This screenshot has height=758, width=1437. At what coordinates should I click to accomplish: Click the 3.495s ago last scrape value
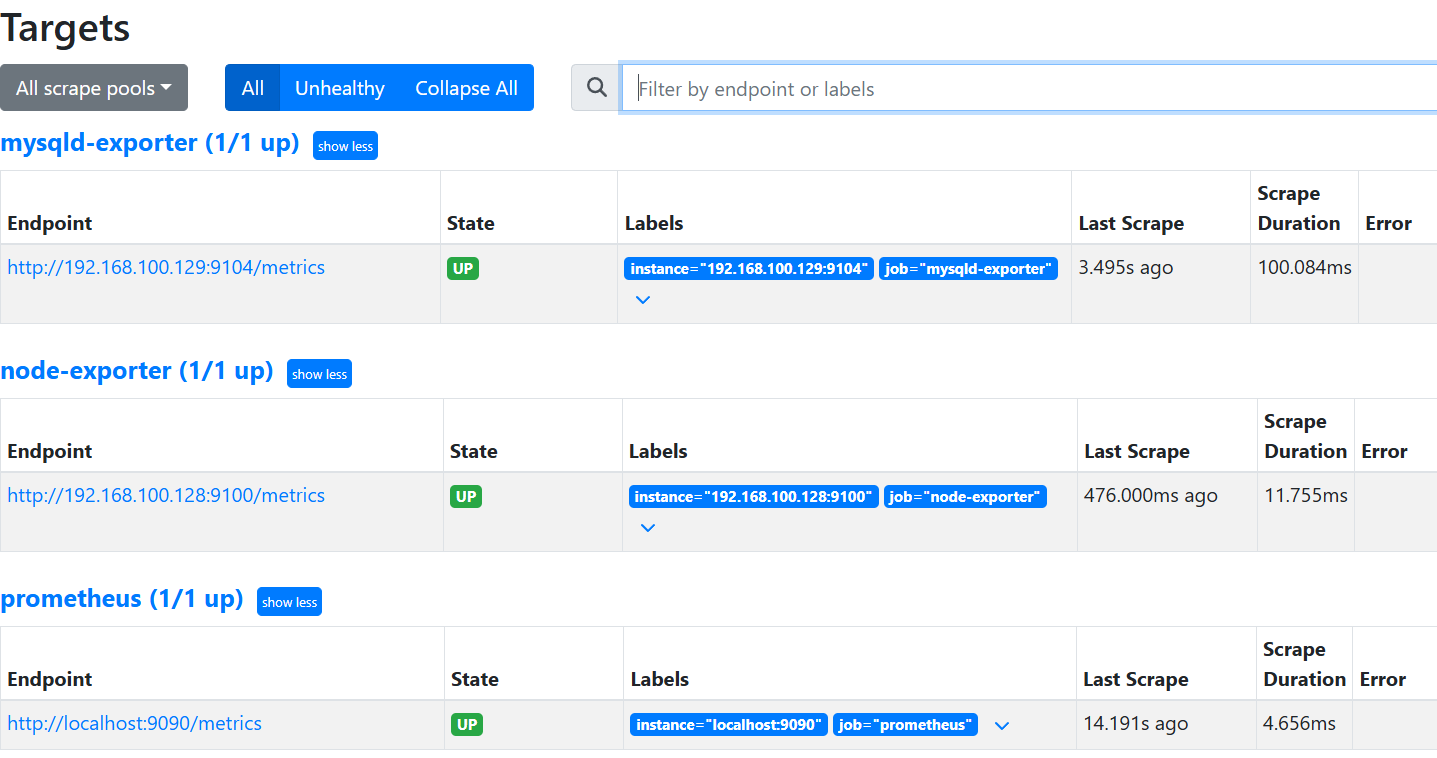point(1126,267)
